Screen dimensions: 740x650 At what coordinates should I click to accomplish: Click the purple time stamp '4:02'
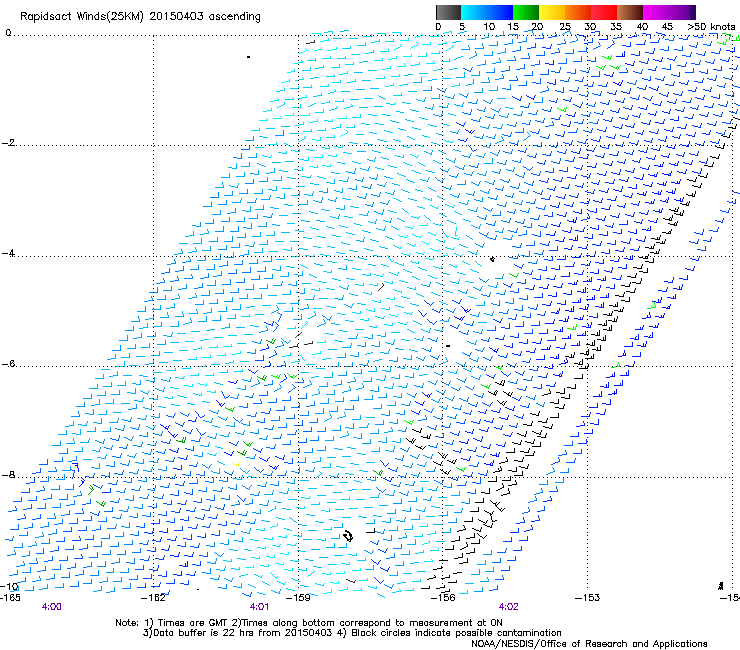pyautogui.click(x=508, y=607)
